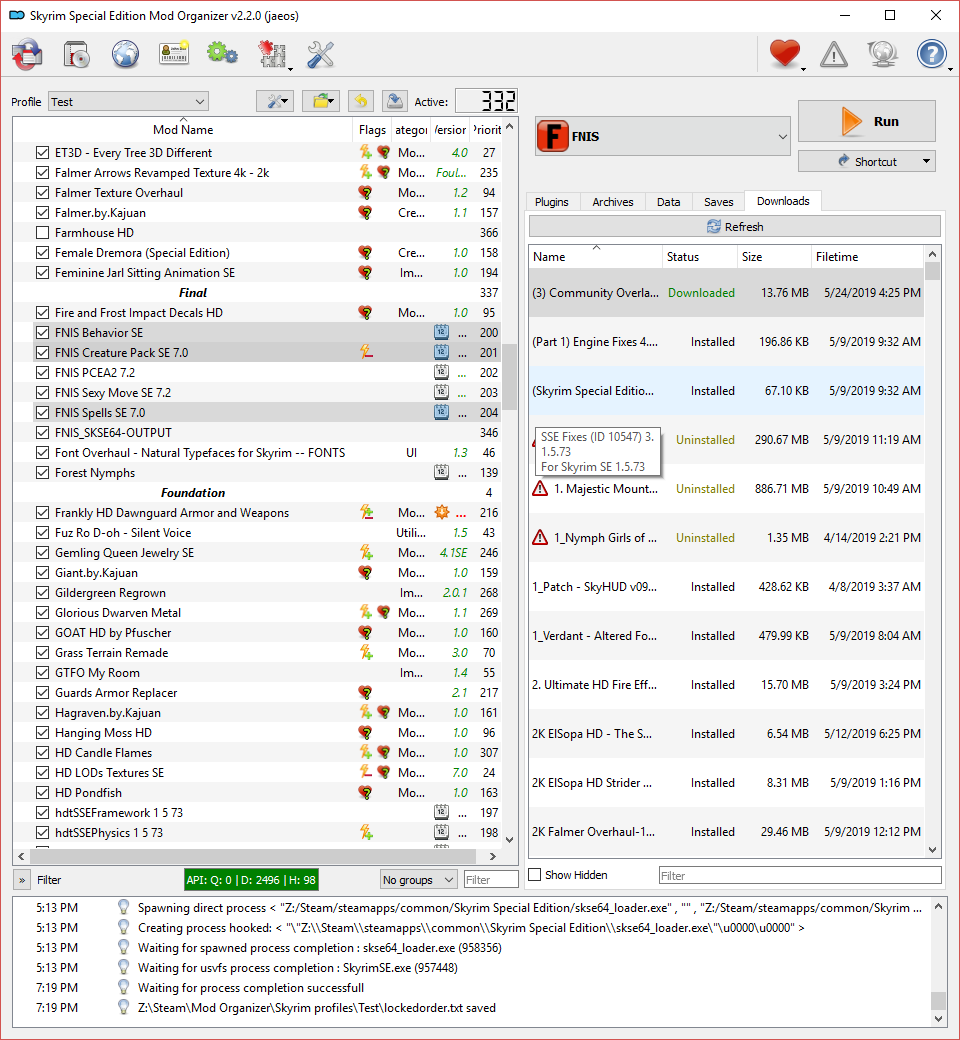Sort downloads by Filetime column header

[867, 257]
